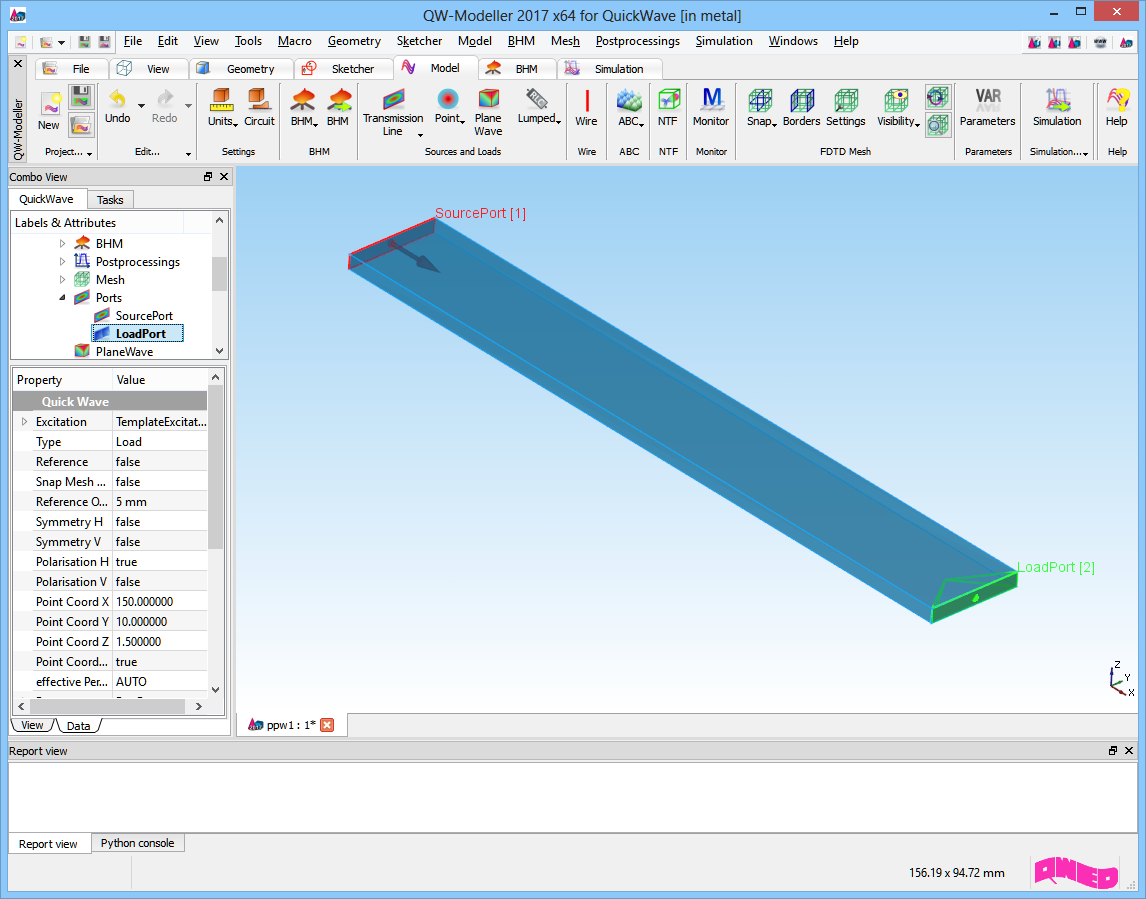Screen dimensions: 1146x899
Task: Expand the Simulation... group options
Action: coord(1085,153)
